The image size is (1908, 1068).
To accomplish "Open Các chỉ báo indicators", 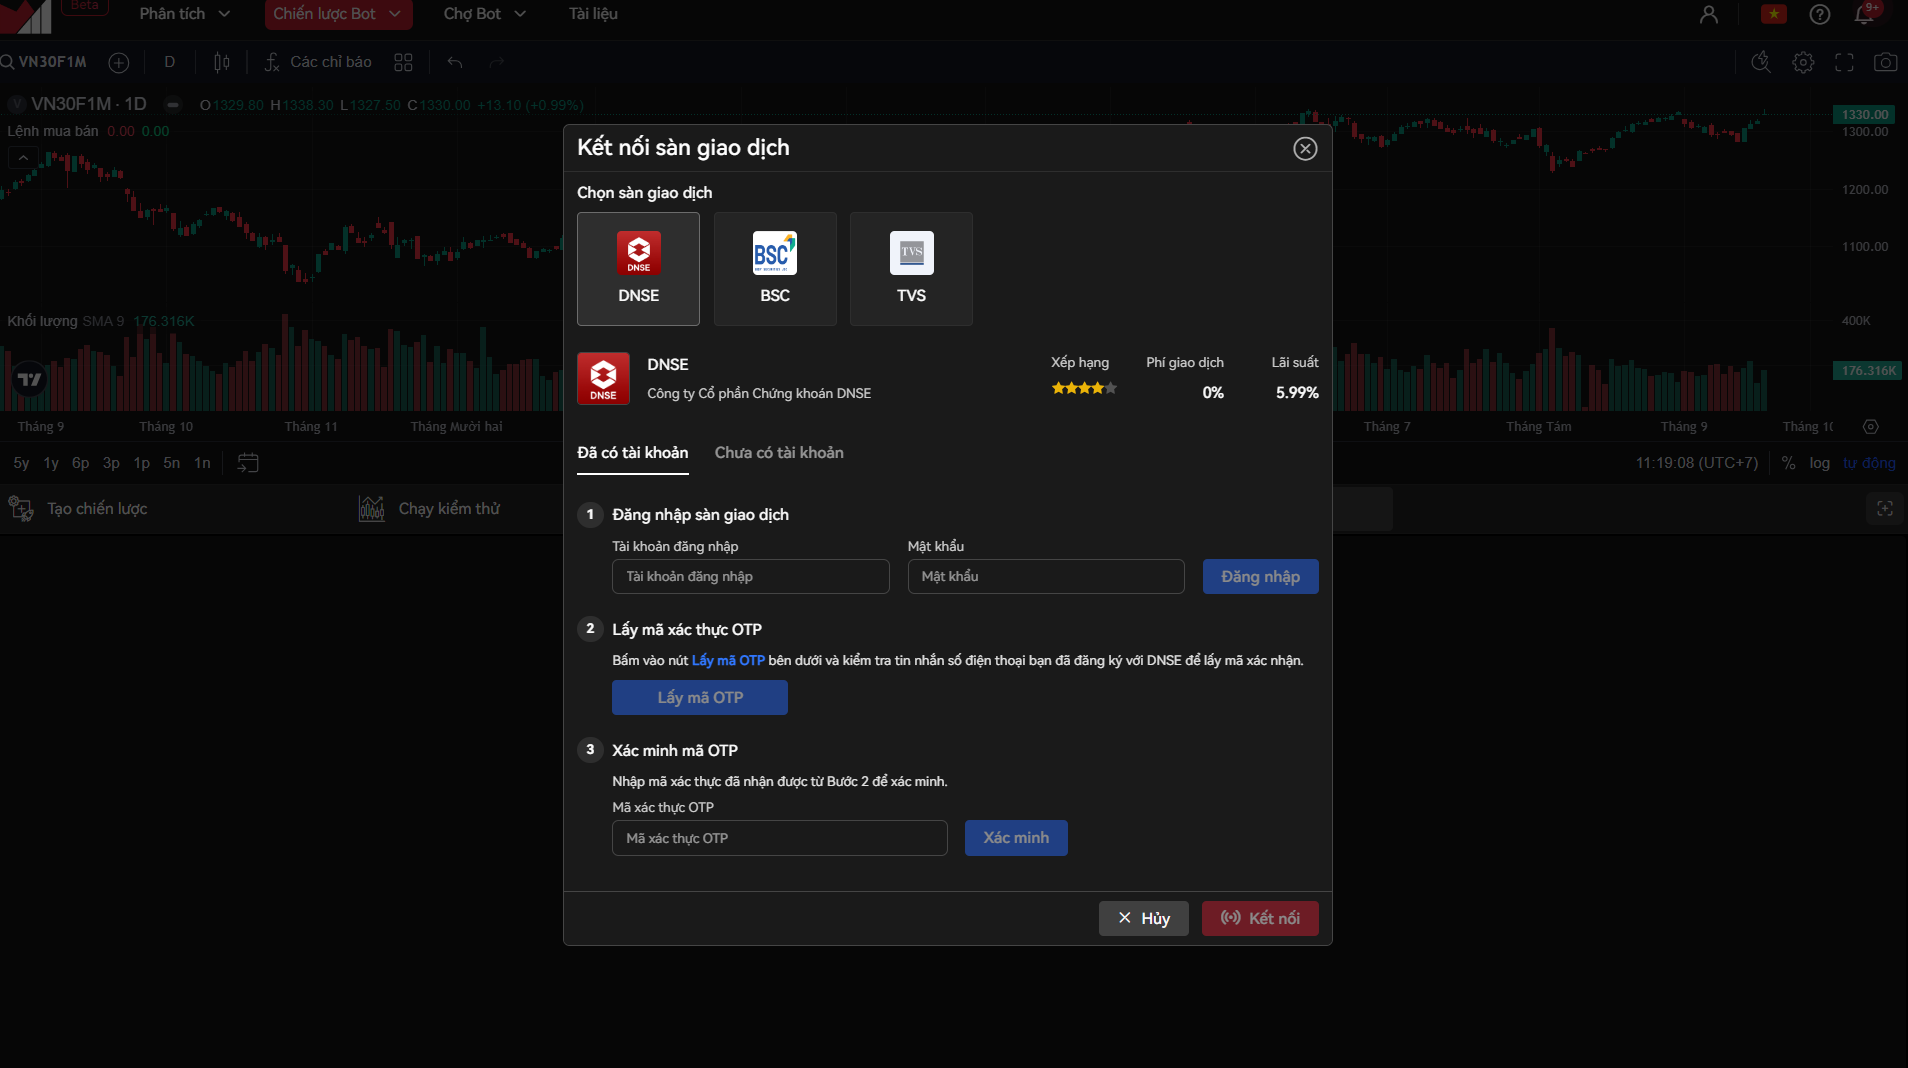I will click(x=318, y=62).
